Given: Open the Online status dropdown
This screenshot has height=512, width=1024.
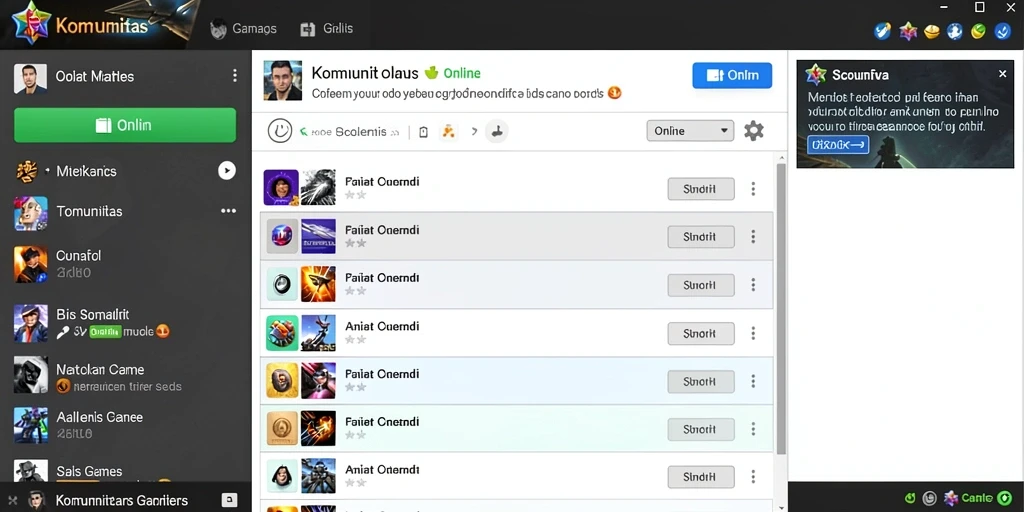Looking at the screenshot, I should coord(690,131).
